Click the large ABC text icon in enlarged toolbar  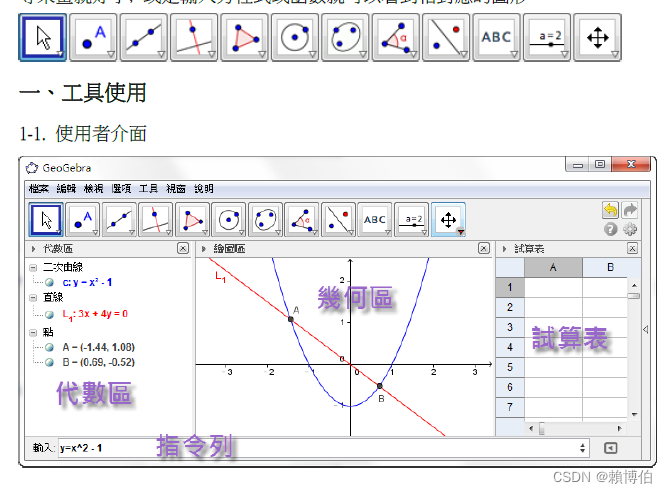[x=496, y=37]
